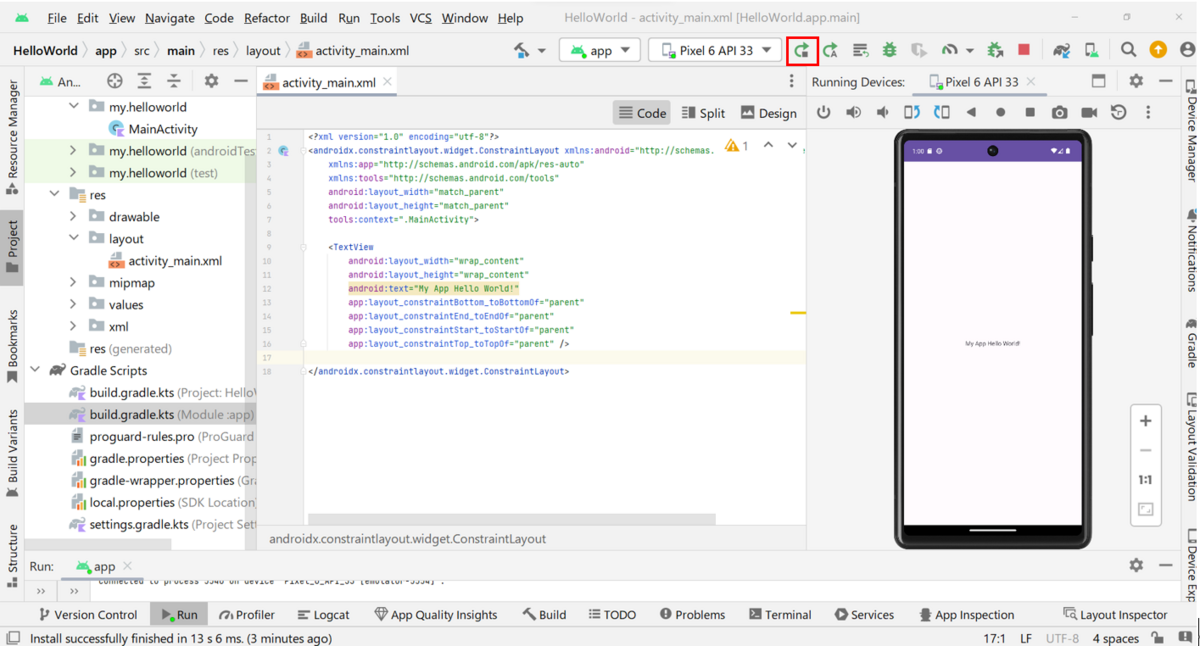This screenshot has width=1200, height=646.
Task: Expand the mipmap folder
Action: 73,283
